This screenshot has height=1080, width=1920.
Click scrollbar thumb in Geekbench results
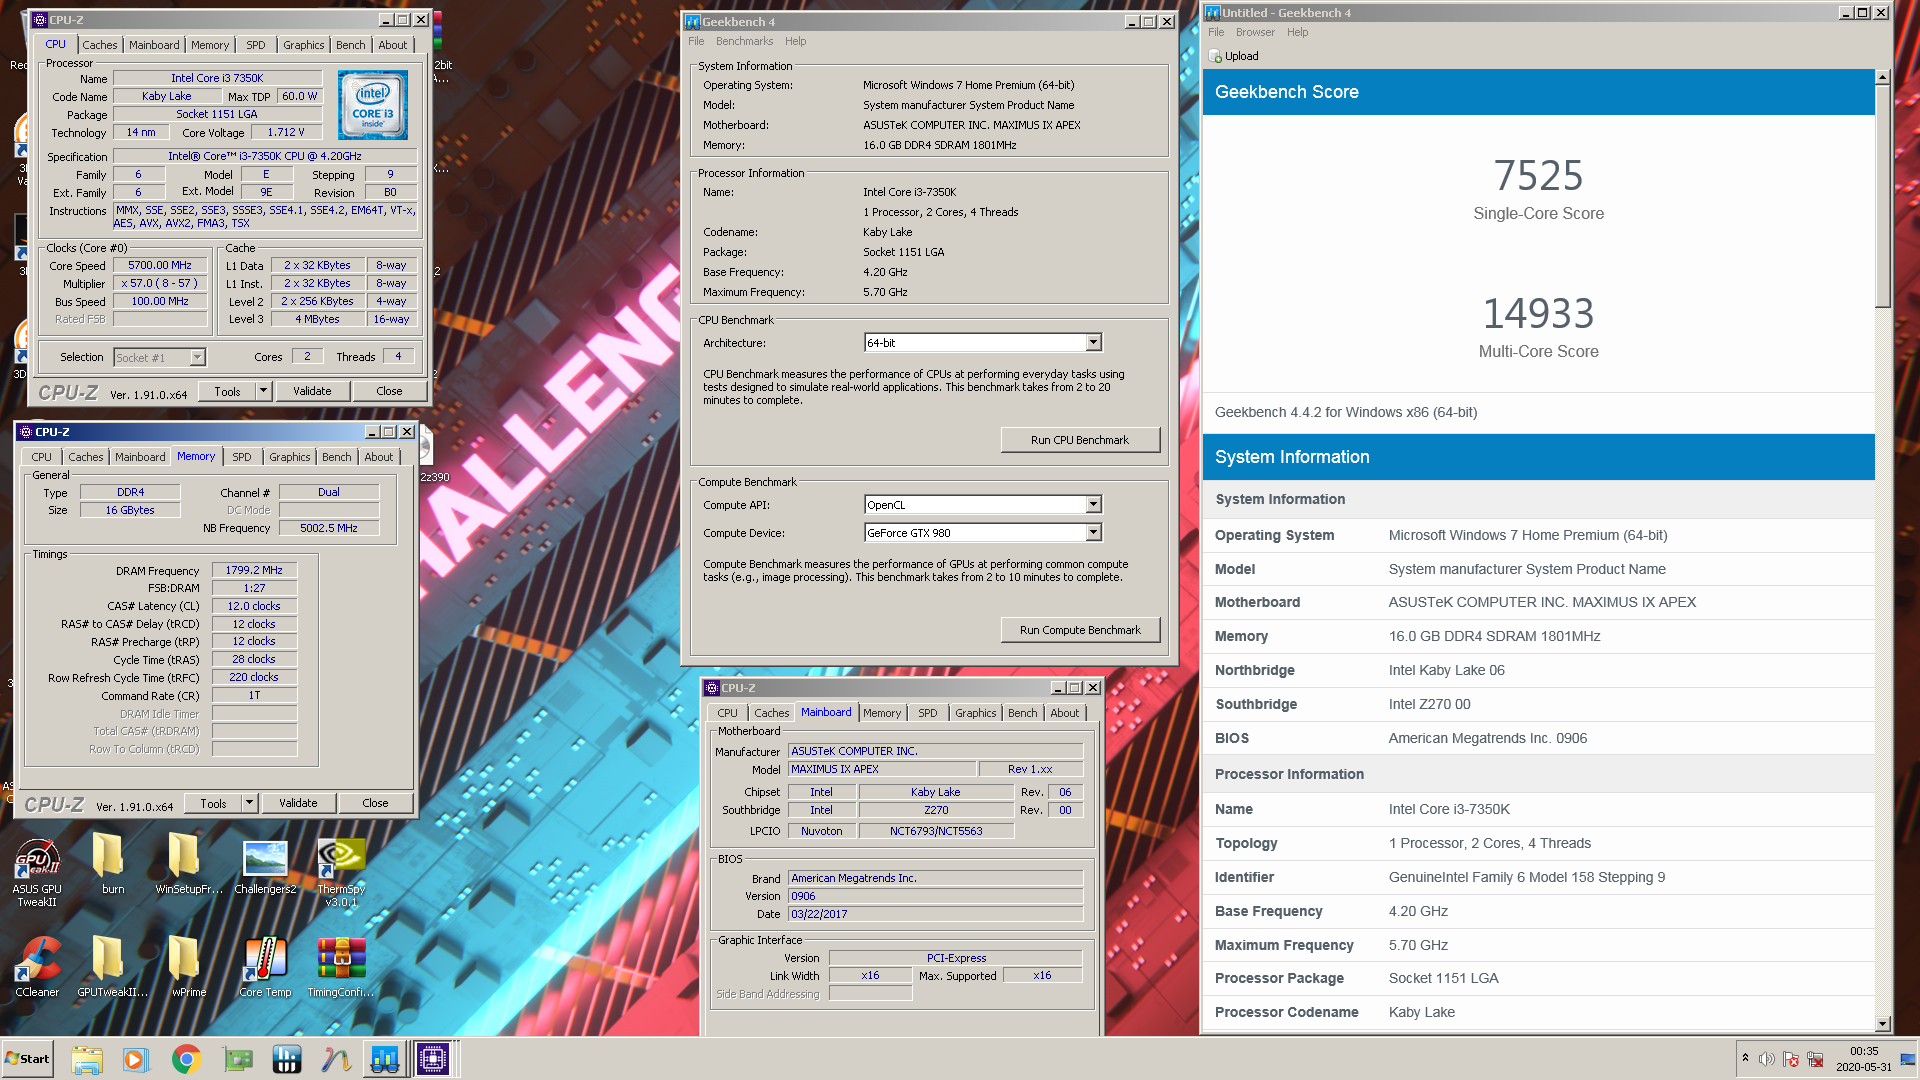1882,195
